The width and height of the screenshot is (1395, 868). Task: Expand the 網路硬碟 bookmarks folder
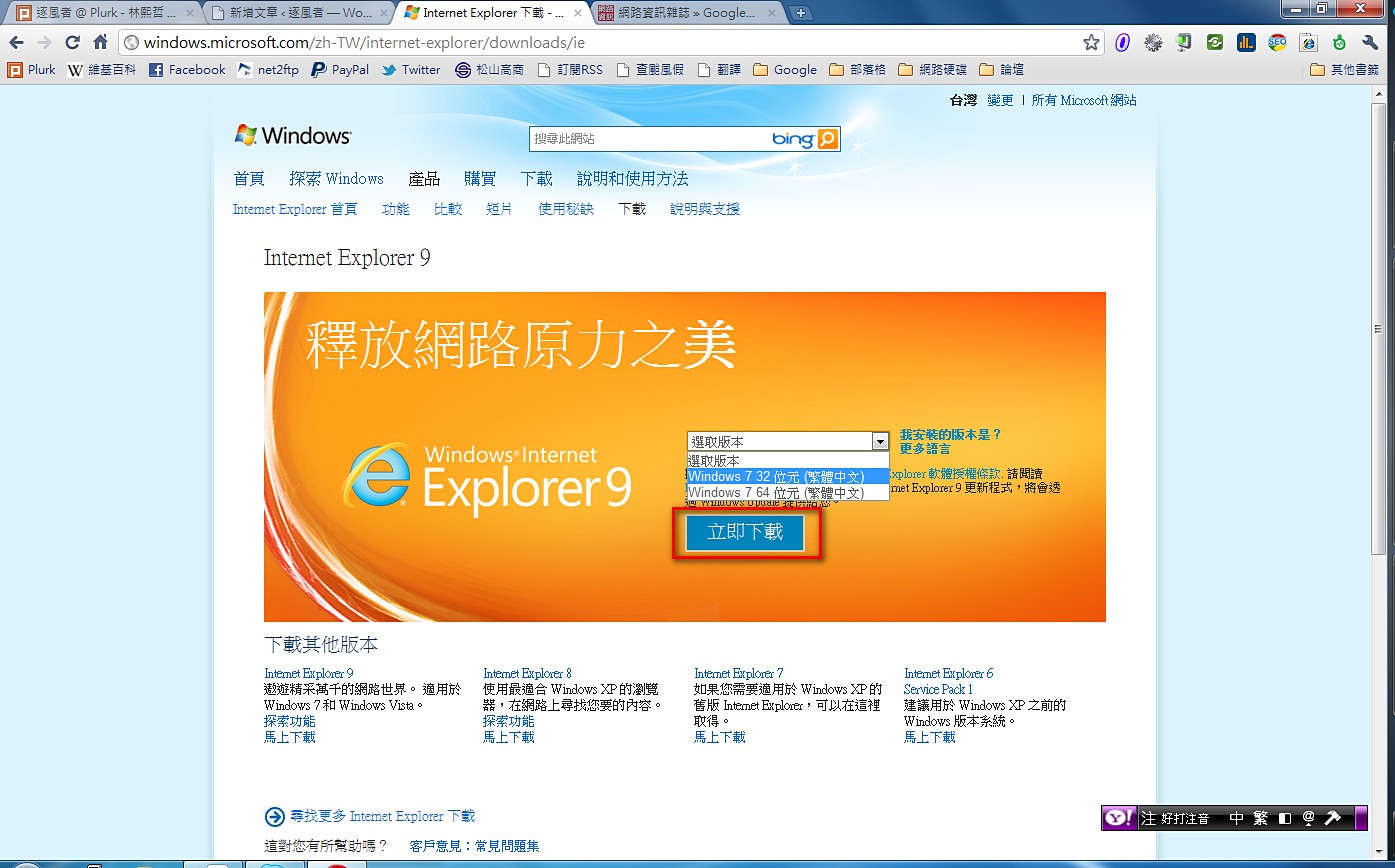(933, 70)
